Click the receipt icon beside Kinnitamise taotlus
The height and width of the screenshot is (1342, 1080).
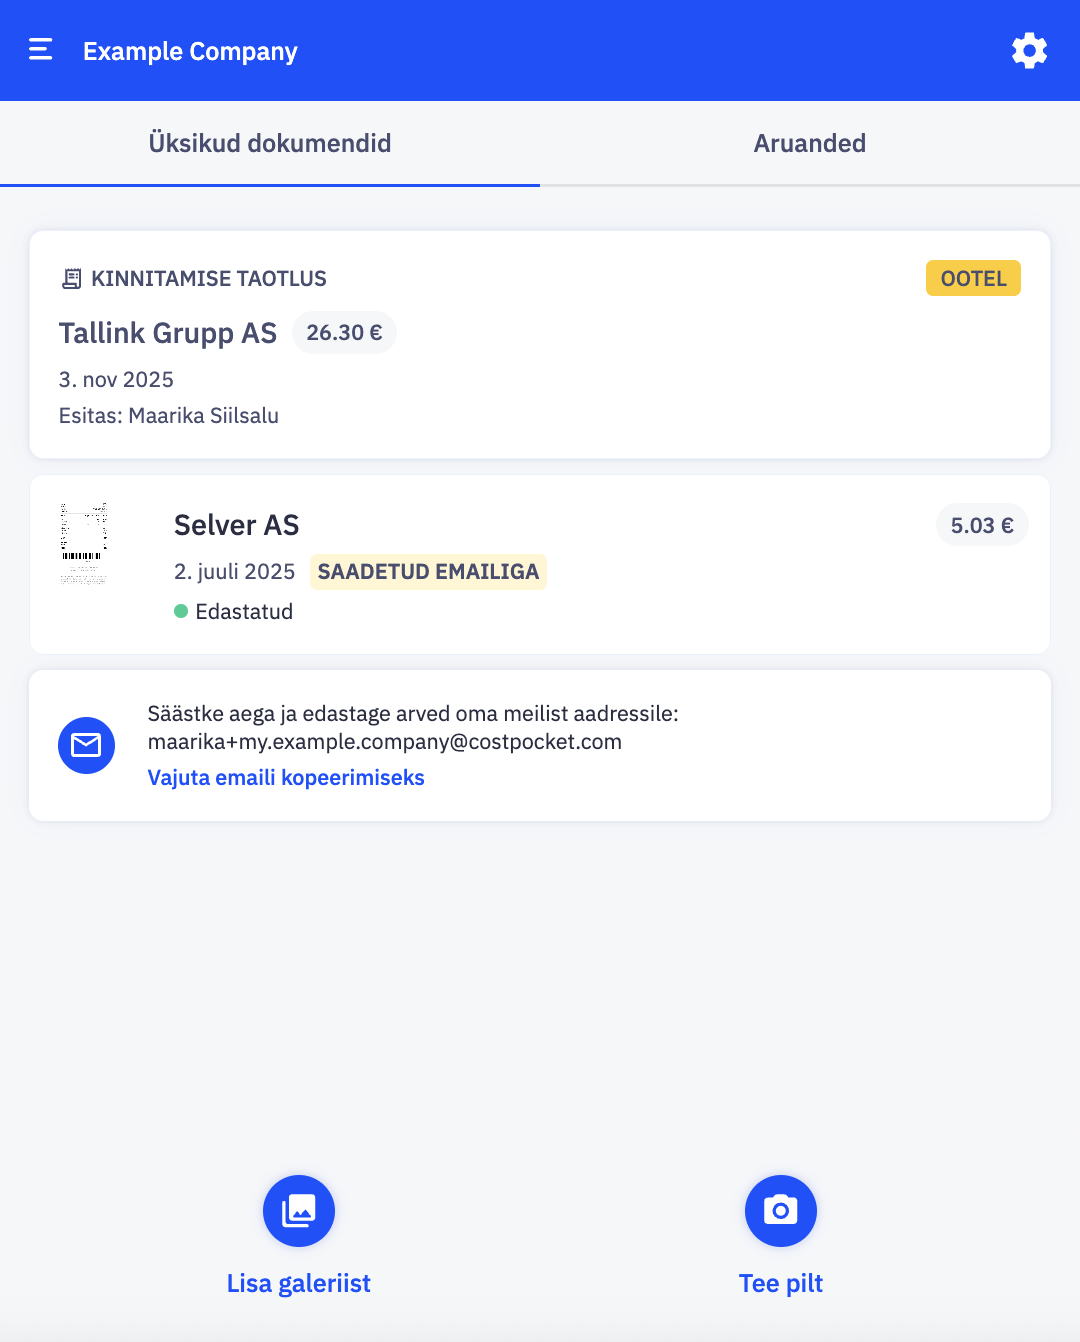[x=71, y=279]
